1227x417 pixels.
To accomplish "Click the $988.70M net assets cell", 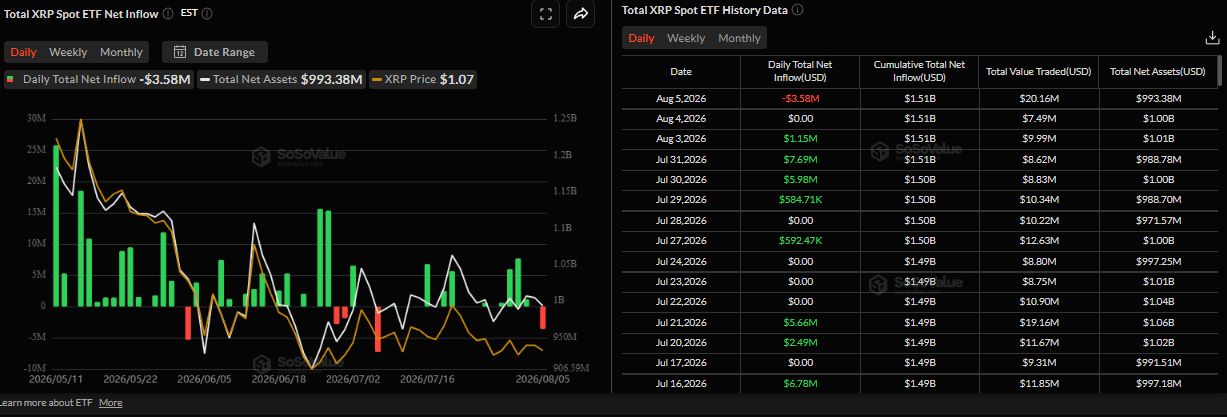I will pyautogui.click(x=1157, y=200).
